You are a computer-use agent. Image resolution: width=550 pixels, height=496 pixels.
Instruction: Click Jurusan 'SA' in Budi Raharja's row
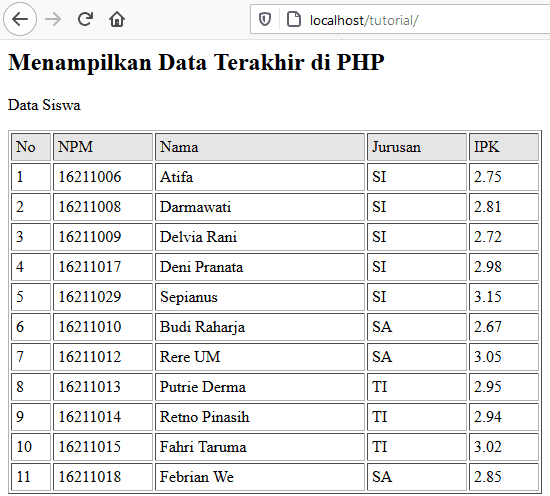tap(417, 327)
